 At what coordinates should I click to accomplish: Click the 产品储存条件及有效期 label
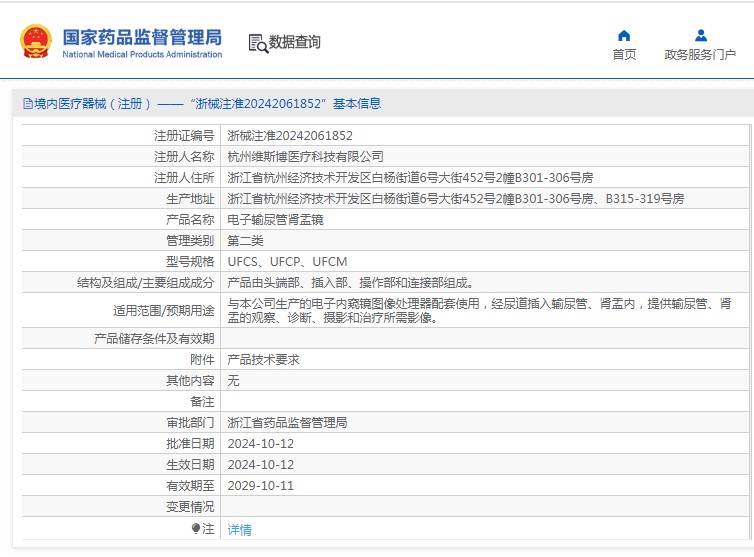pos(154,339)
